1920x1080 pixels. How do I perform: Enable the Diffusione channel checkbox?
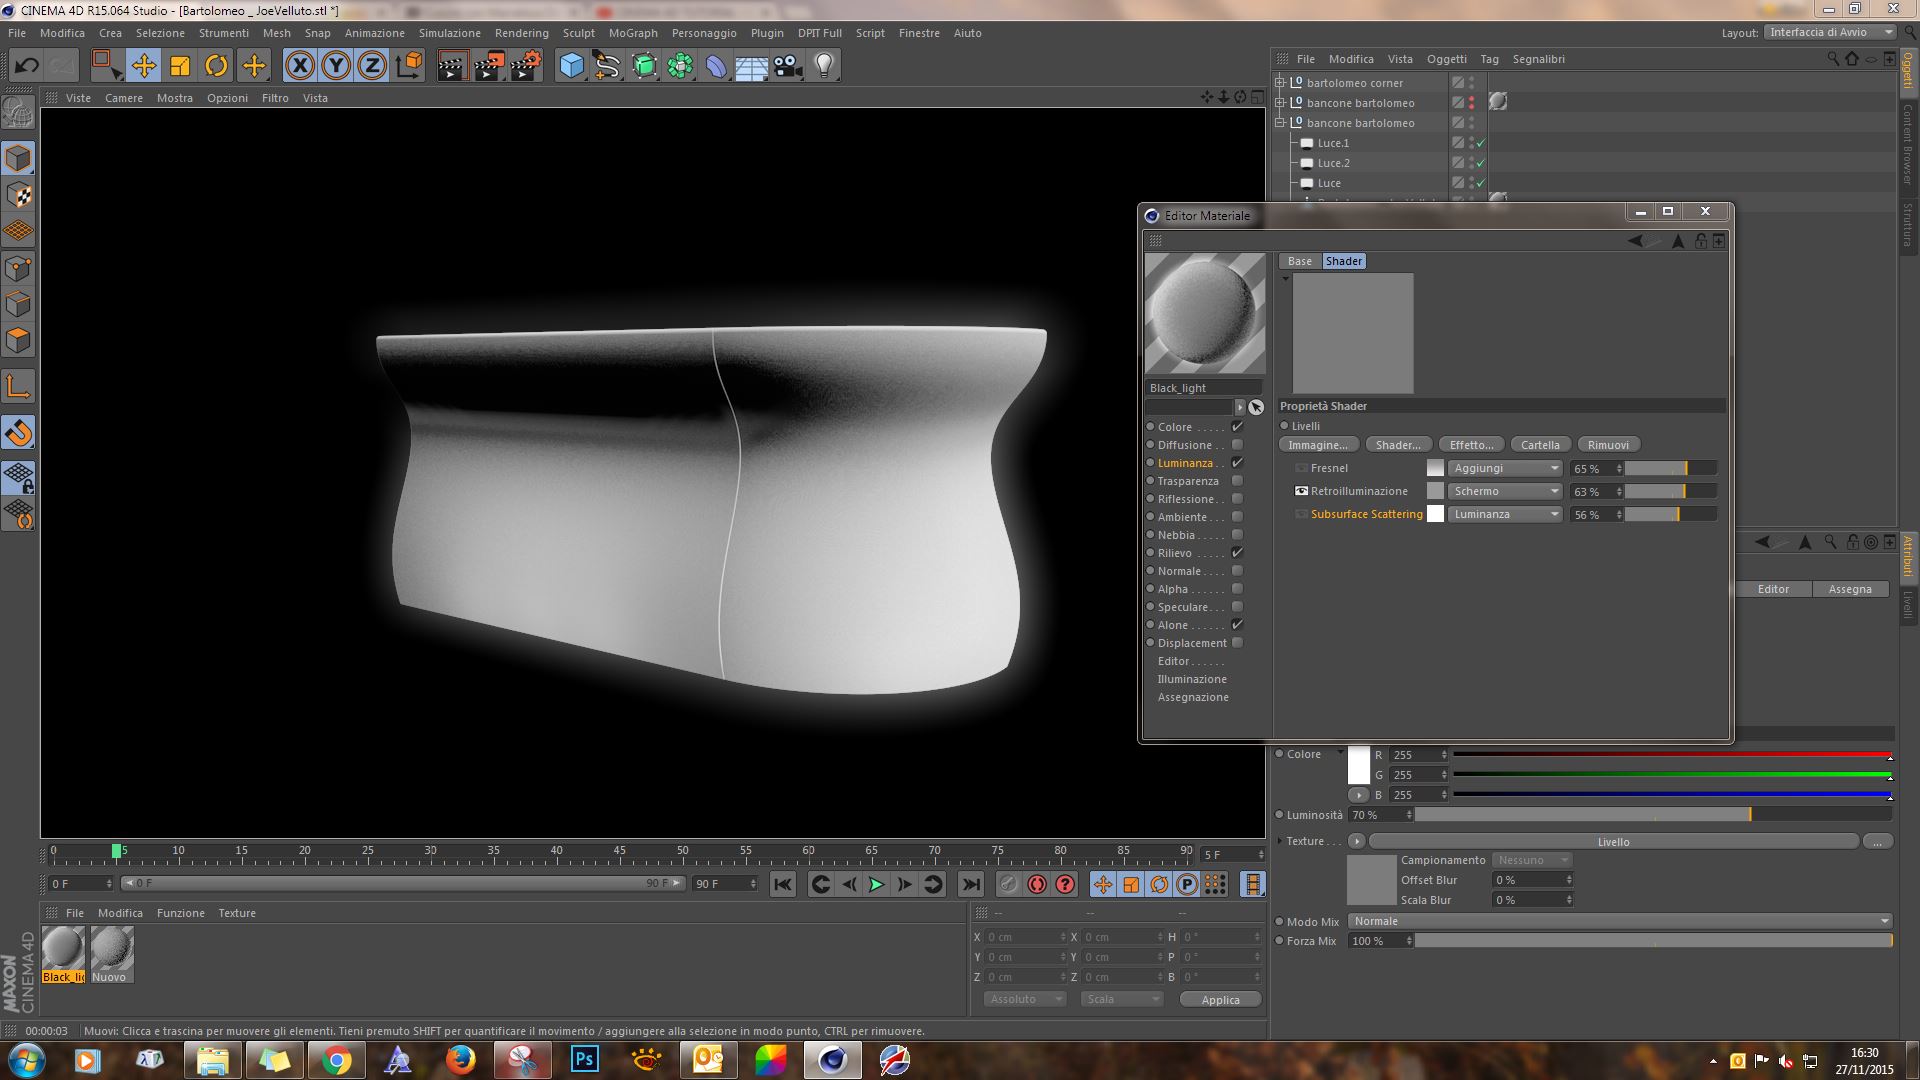pos(1237,445)
